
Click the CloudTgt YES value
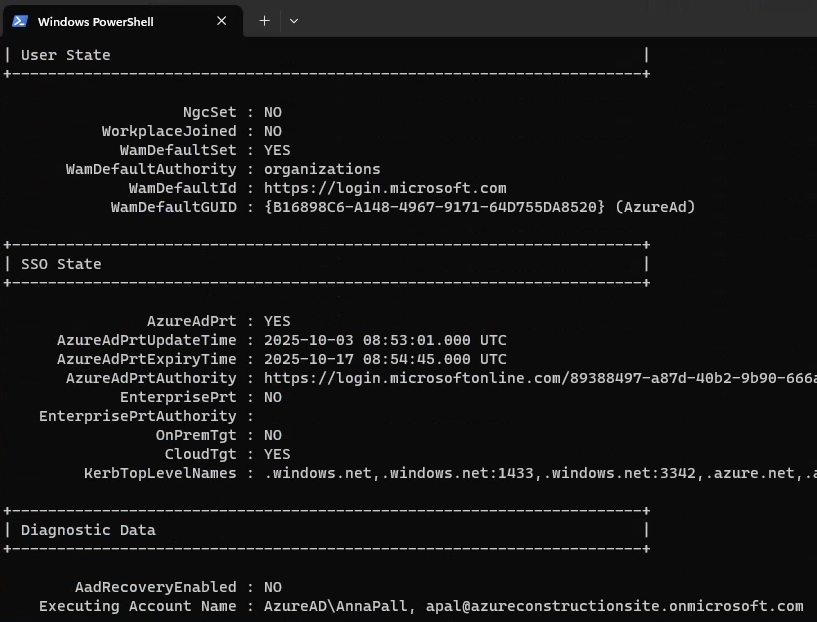click(277, 454)
